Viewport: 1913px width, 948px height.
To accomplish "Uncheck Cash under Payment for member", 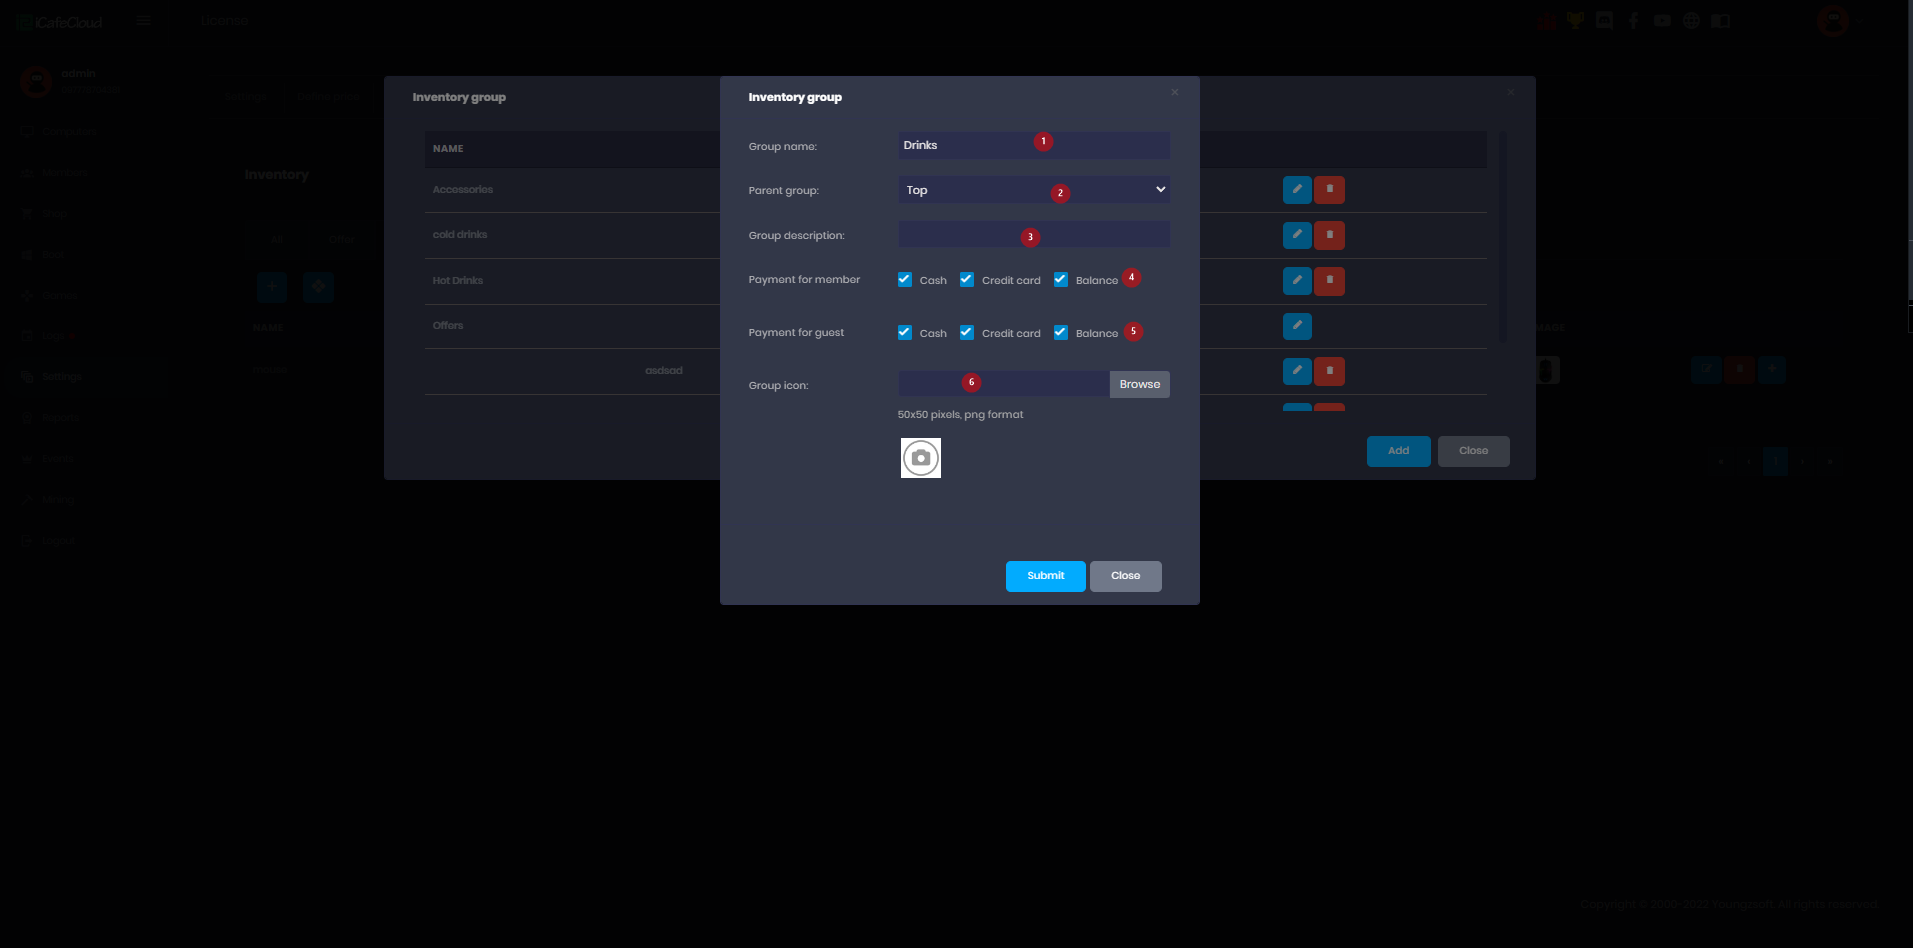I will (905, 280).
